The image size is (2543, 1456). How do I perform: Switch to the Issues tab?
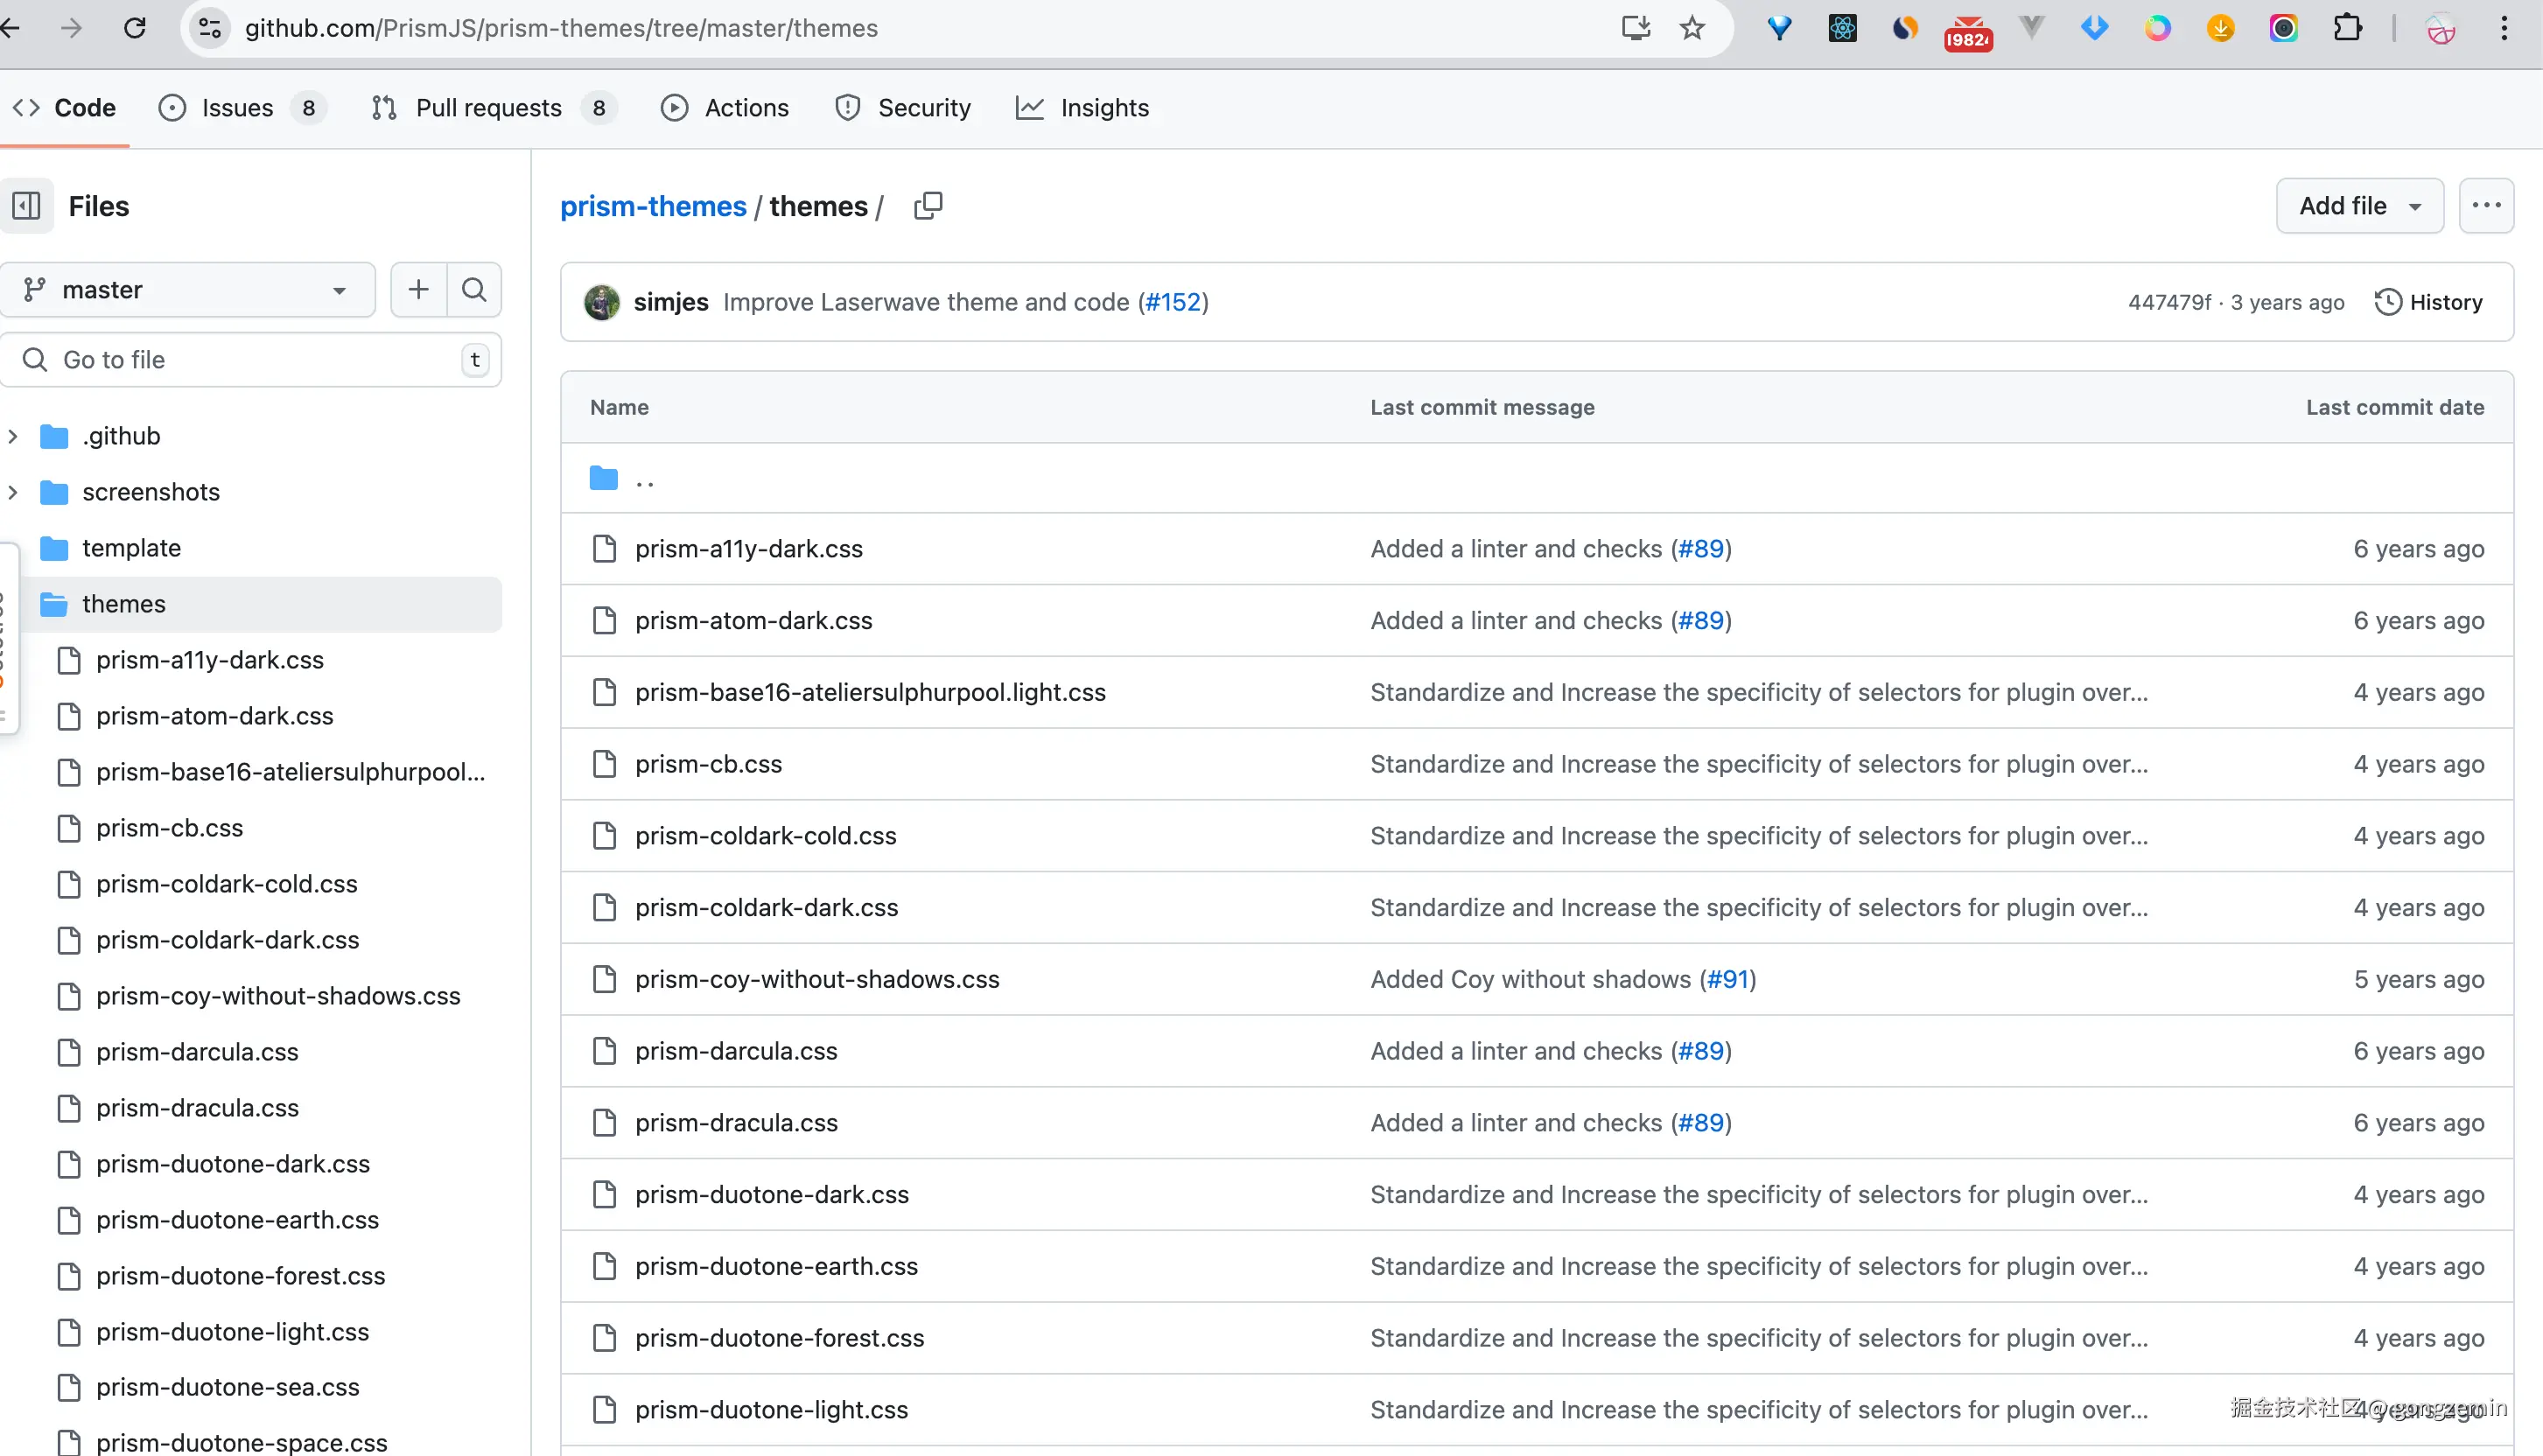(x=237, y=108)
